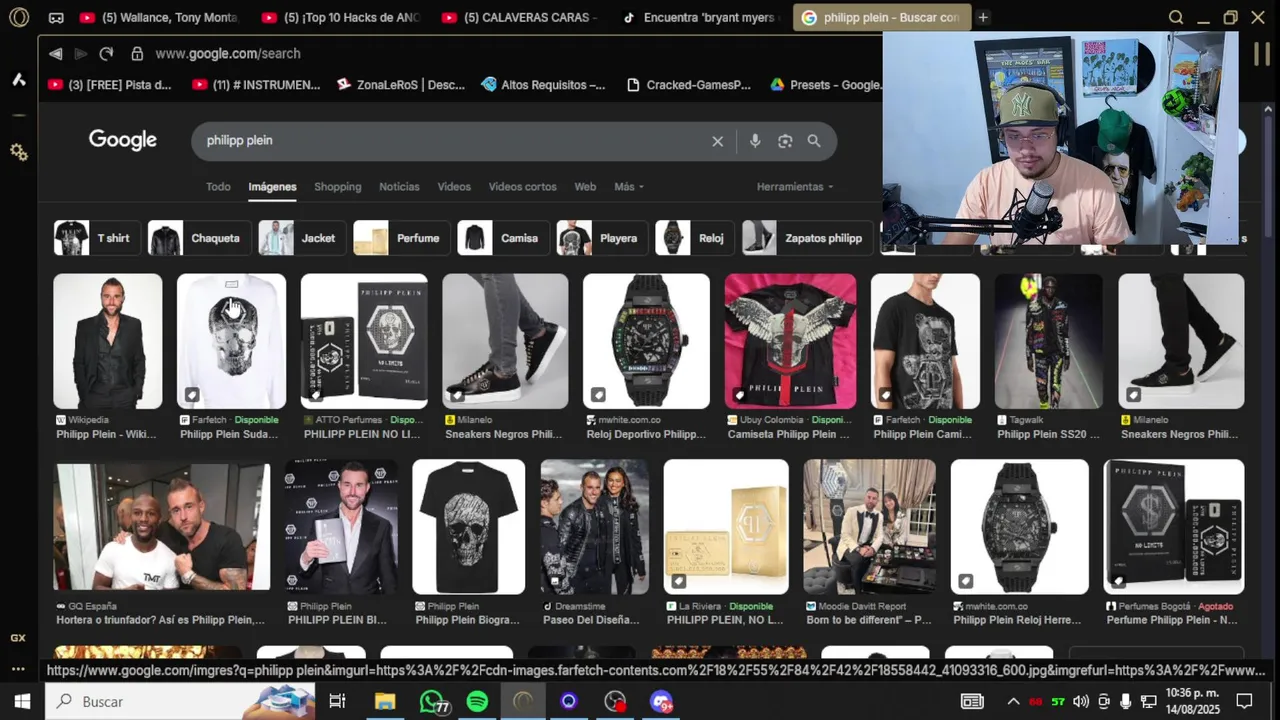1280x720 pixels.
Task: Open the Presets Google Drive bookmark
Action: [x=825, y=85]
